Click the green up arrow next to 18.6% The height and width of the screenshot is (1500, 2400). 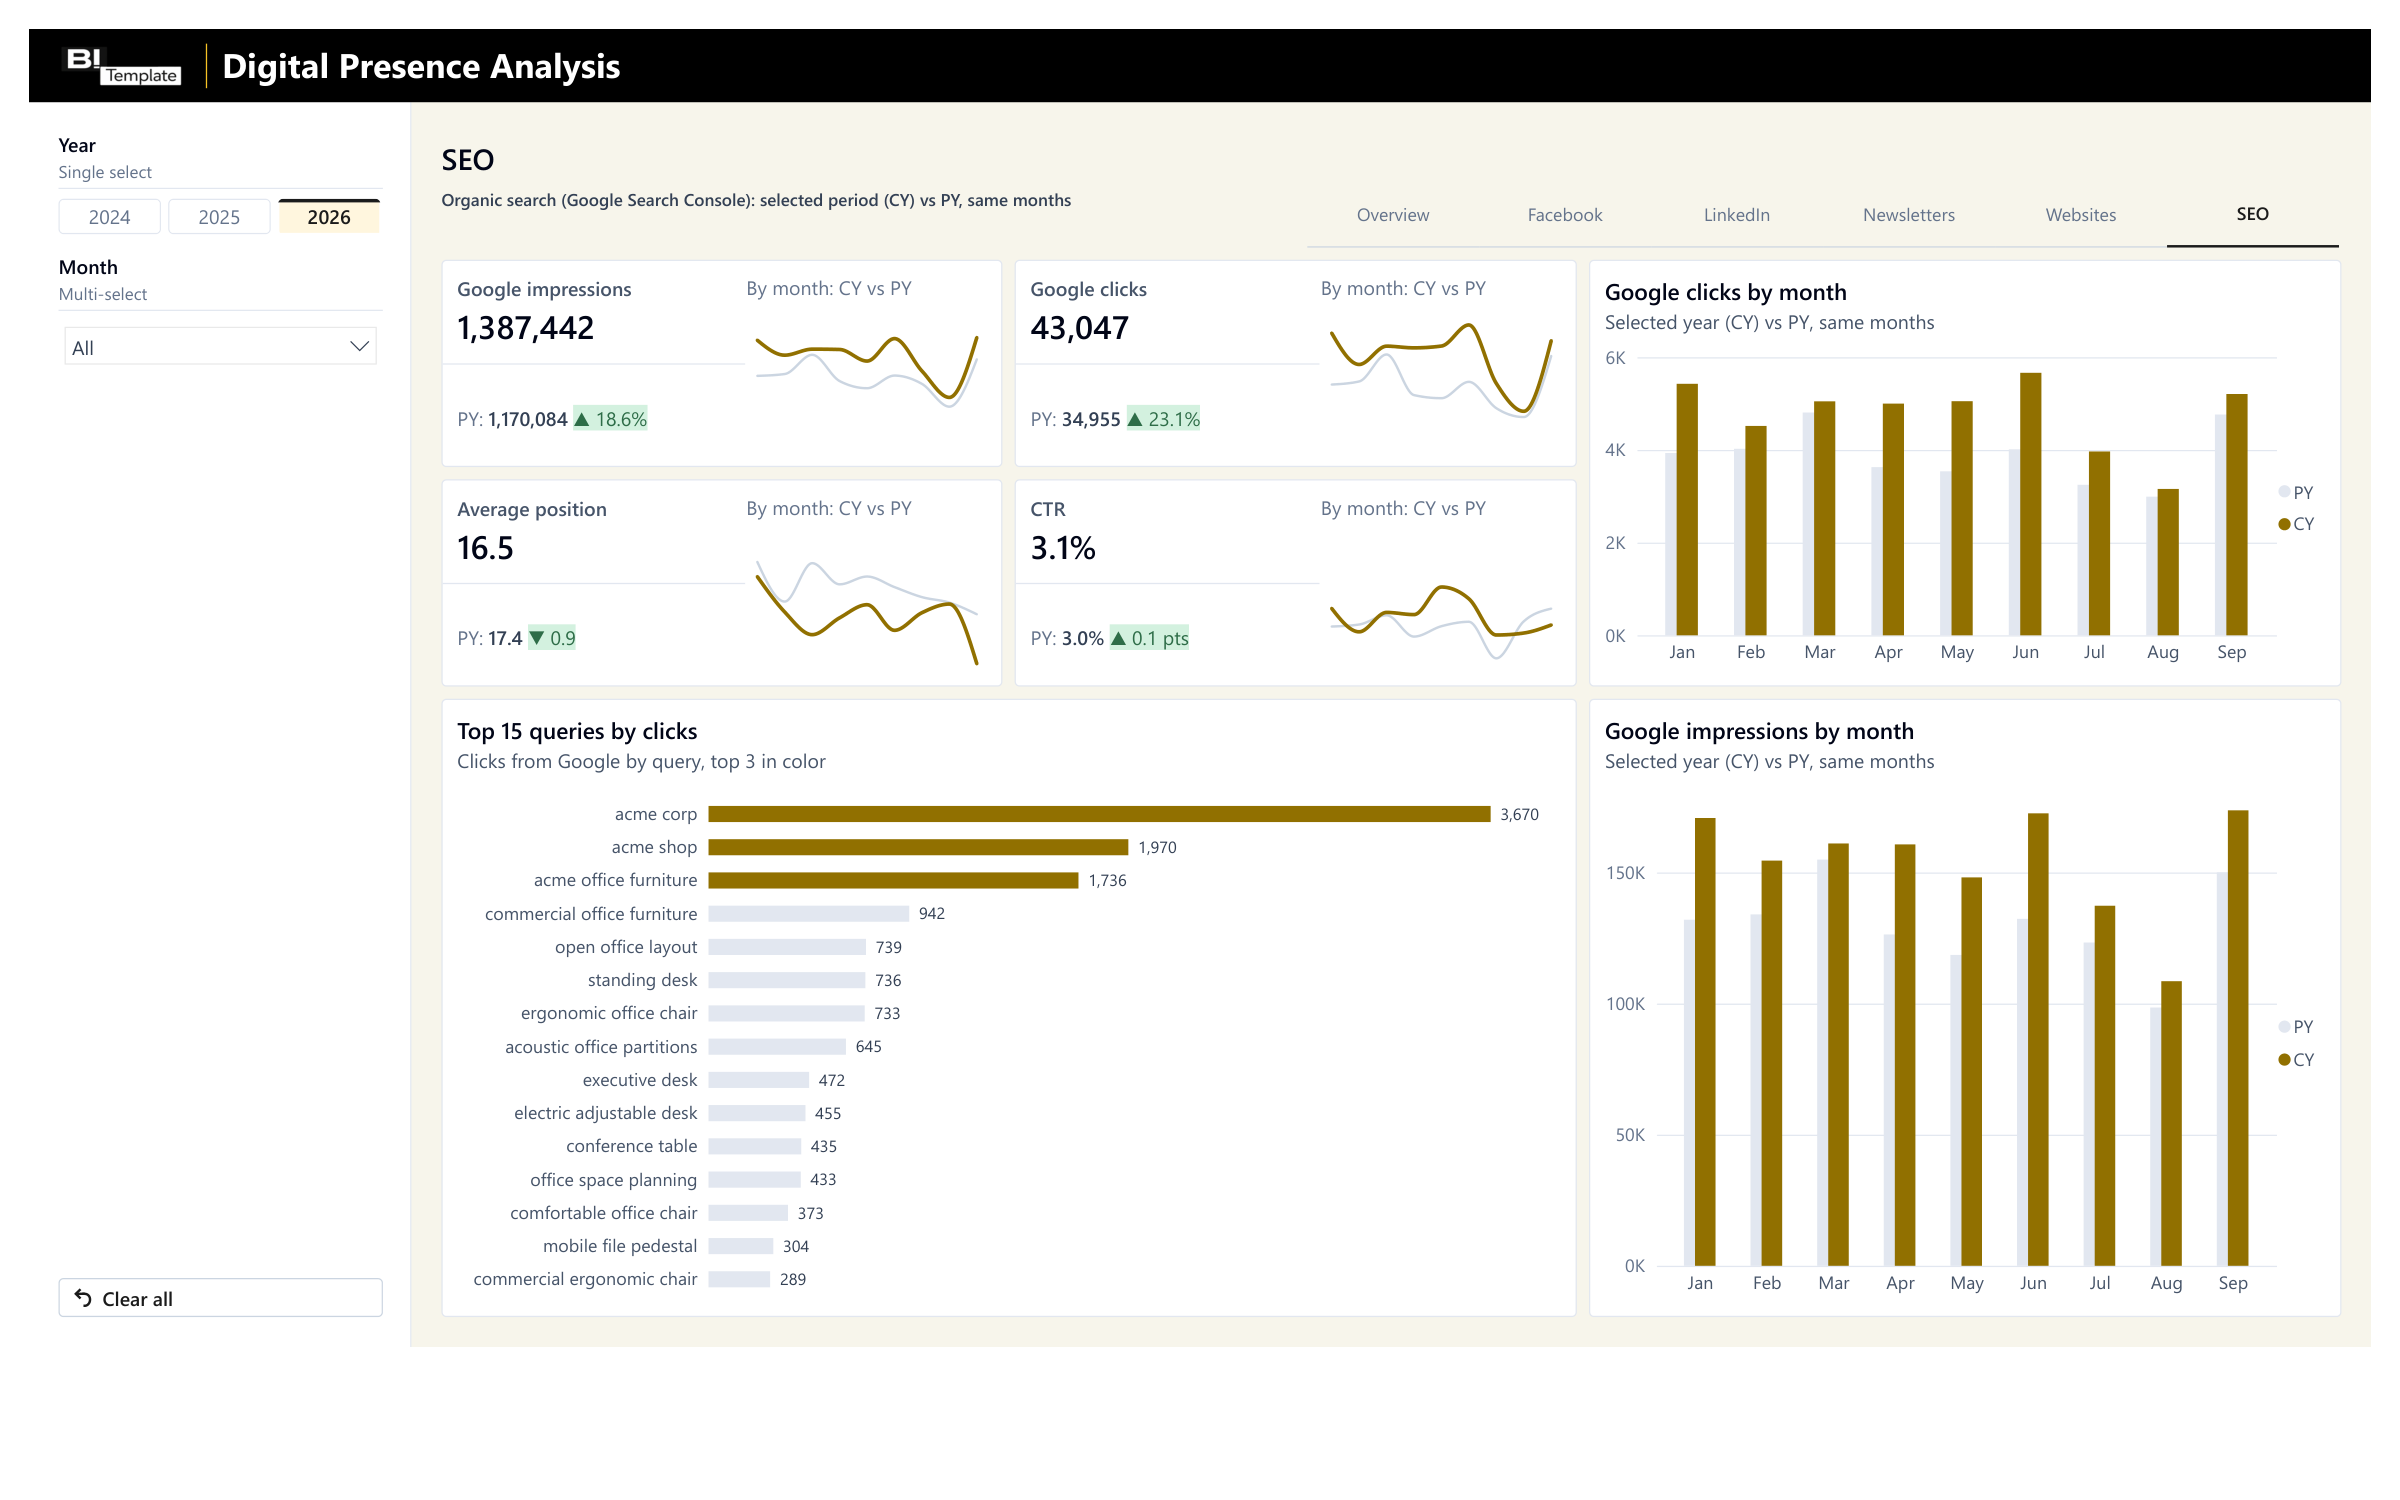point(582,420)
